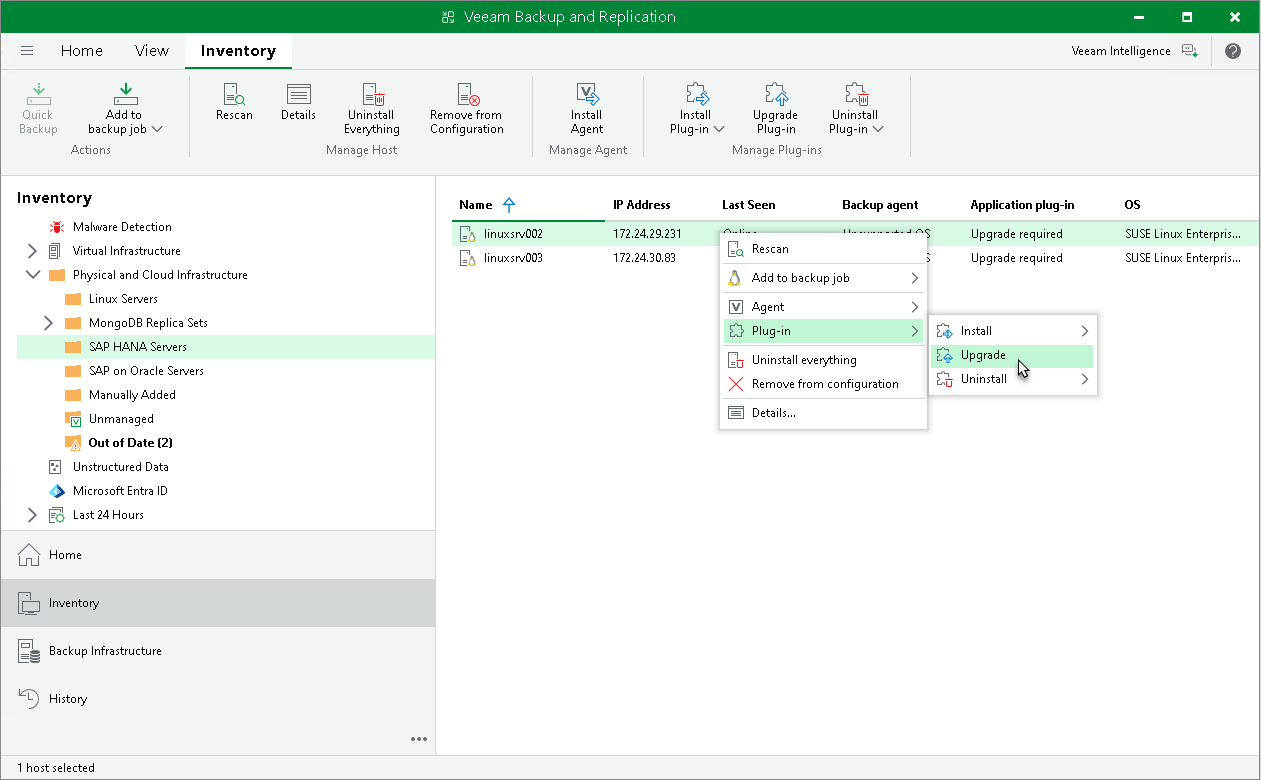This screenshot has width=1261, height=780.
Task: Select Out of Date (2) folder
Action: [x=130, y=443]
